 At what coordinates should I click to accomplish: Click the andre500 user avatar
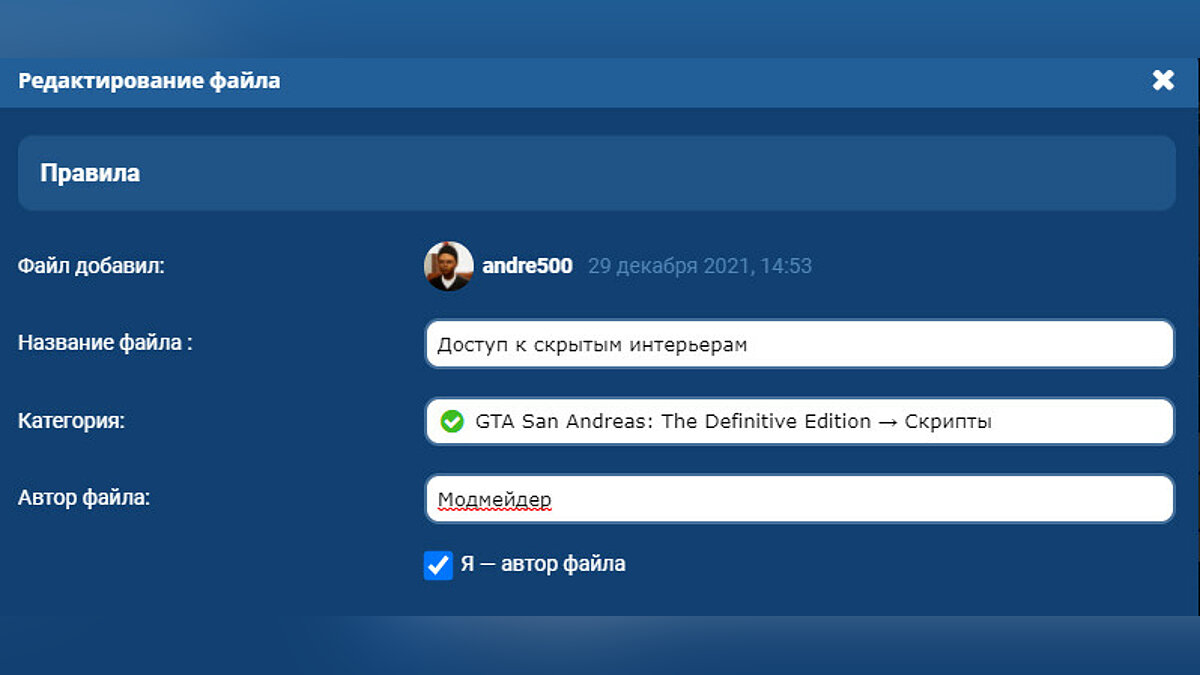[x=449, y=266]
